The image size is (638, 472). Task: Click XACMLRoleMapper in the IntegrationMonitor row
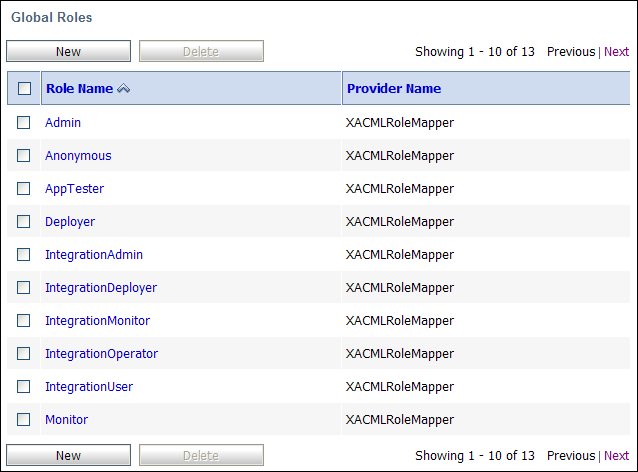pyautogui.click(x=400, y=321)
